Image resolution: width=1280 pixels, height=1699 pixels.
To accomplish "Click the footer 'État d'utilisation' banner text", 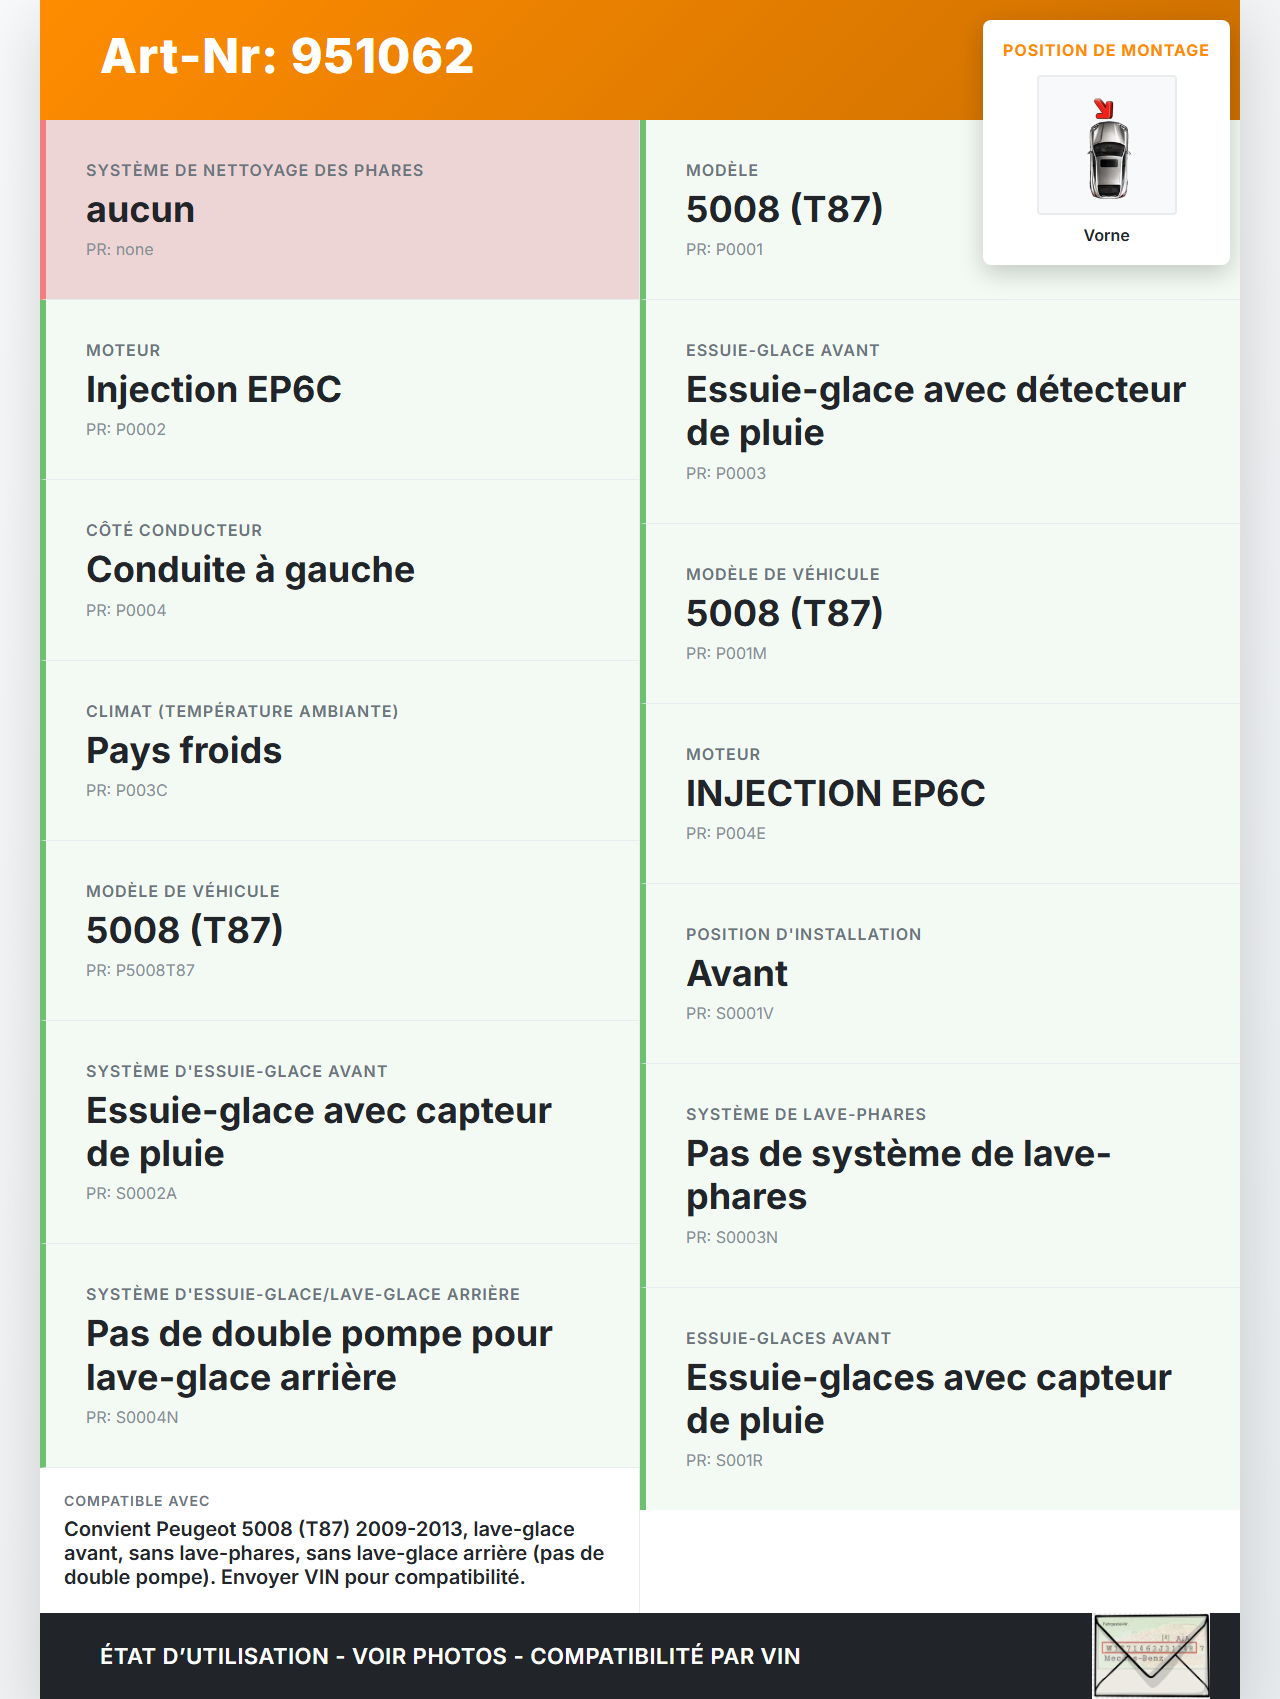I will (x=450, y=1656).
